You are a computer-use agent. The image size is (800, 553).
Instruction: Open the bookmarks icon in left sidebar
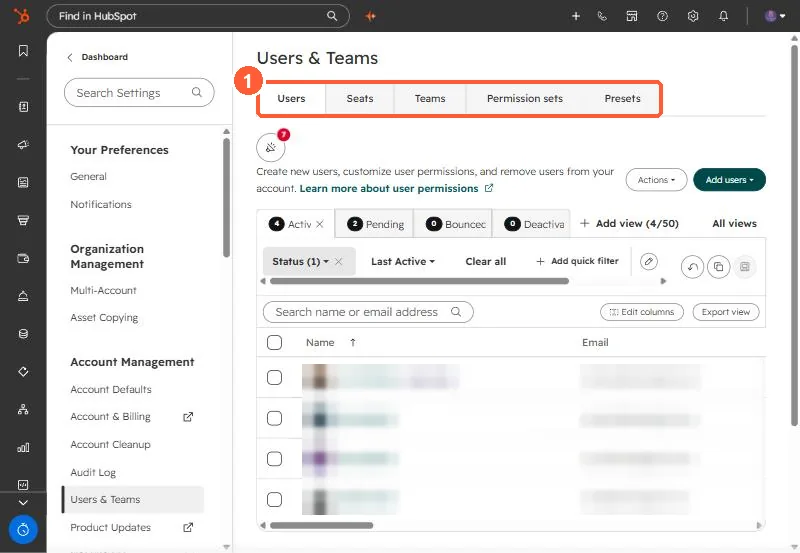(x=23, y=51)
